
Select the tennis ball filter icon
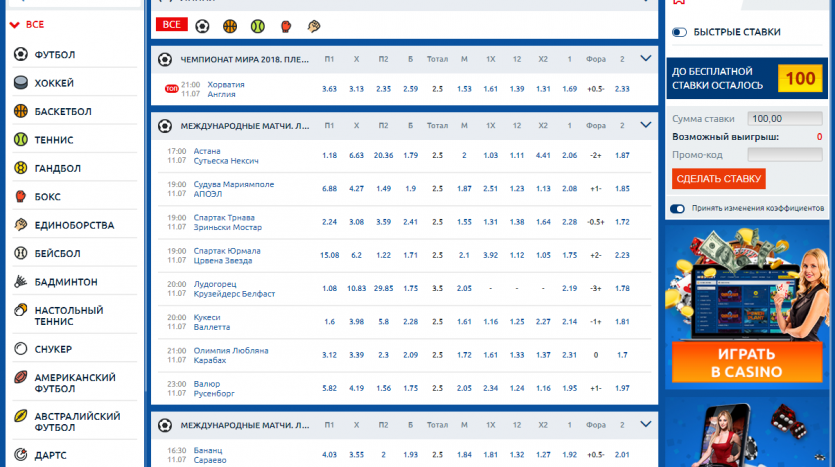coord(258,25)
